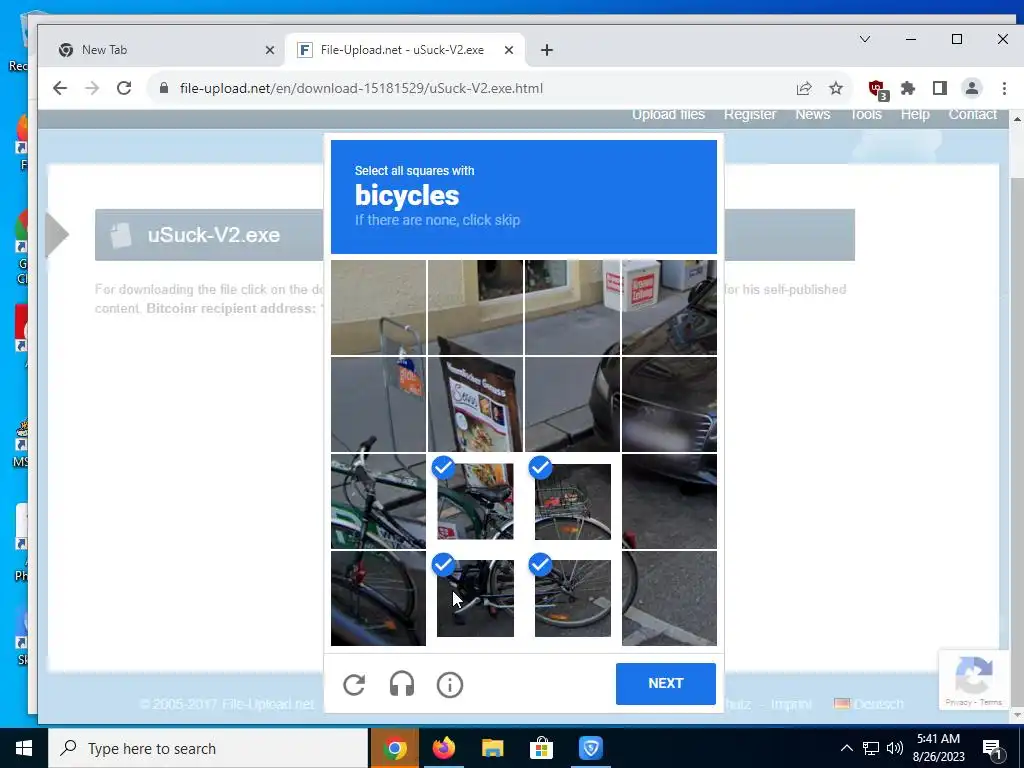
Task: Open File Explorer from the taskbar
Action: (x=492, y=748)
